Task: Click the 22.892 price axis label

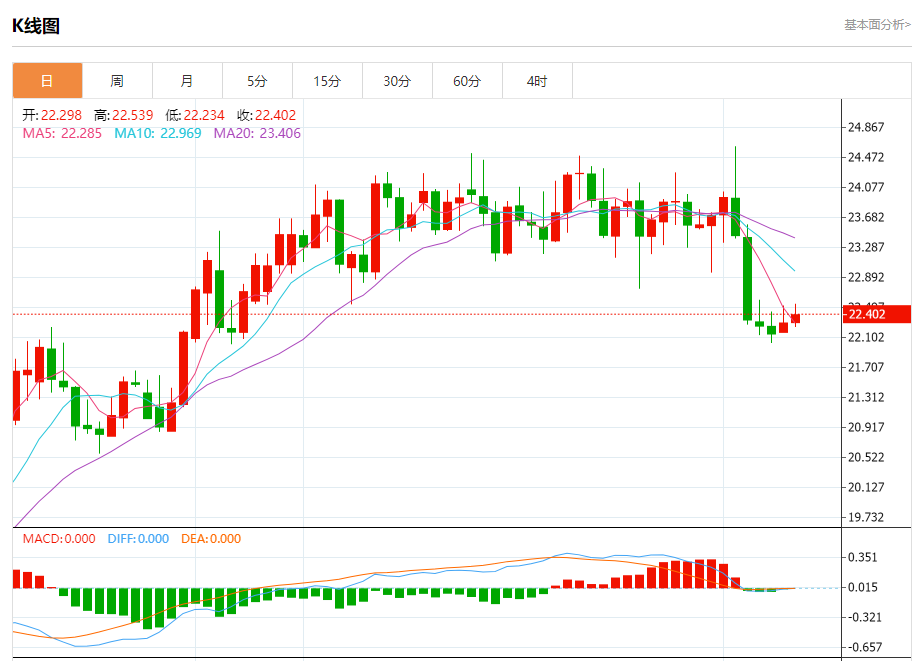Action: coord(866,277)
